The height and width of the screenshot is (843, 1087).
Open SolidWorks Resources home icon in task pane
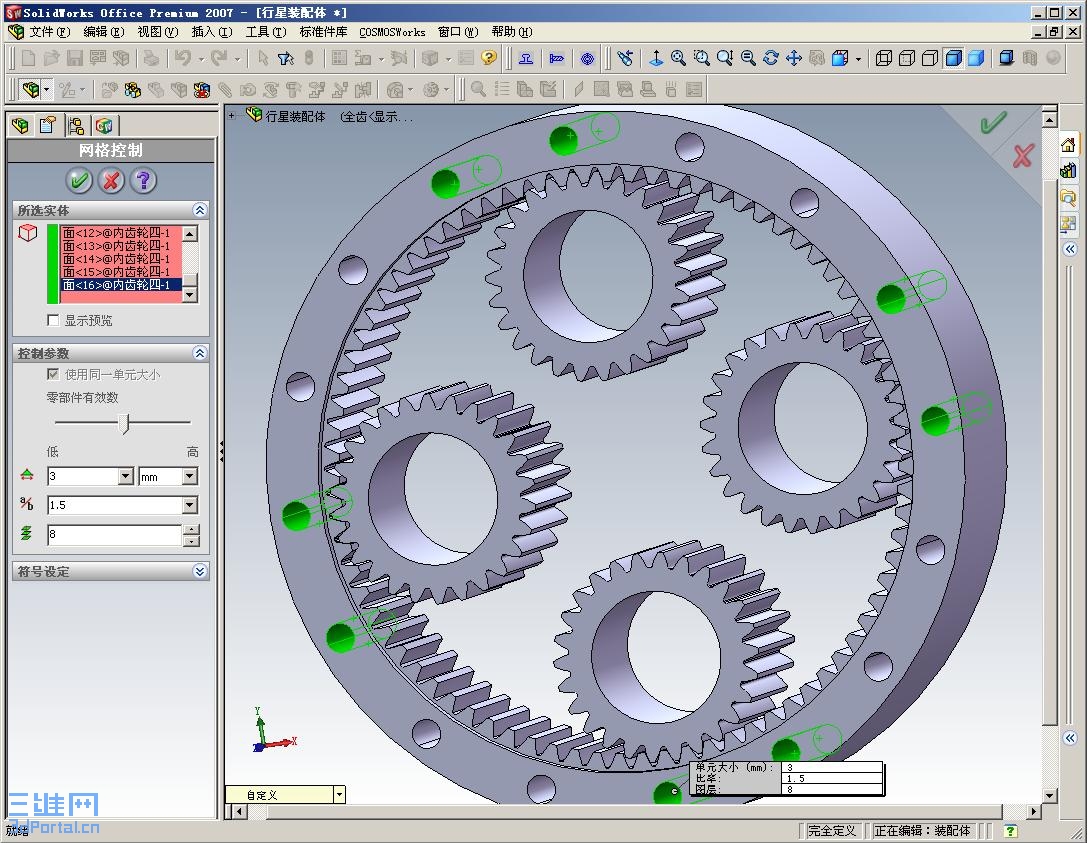[1068, 145]
